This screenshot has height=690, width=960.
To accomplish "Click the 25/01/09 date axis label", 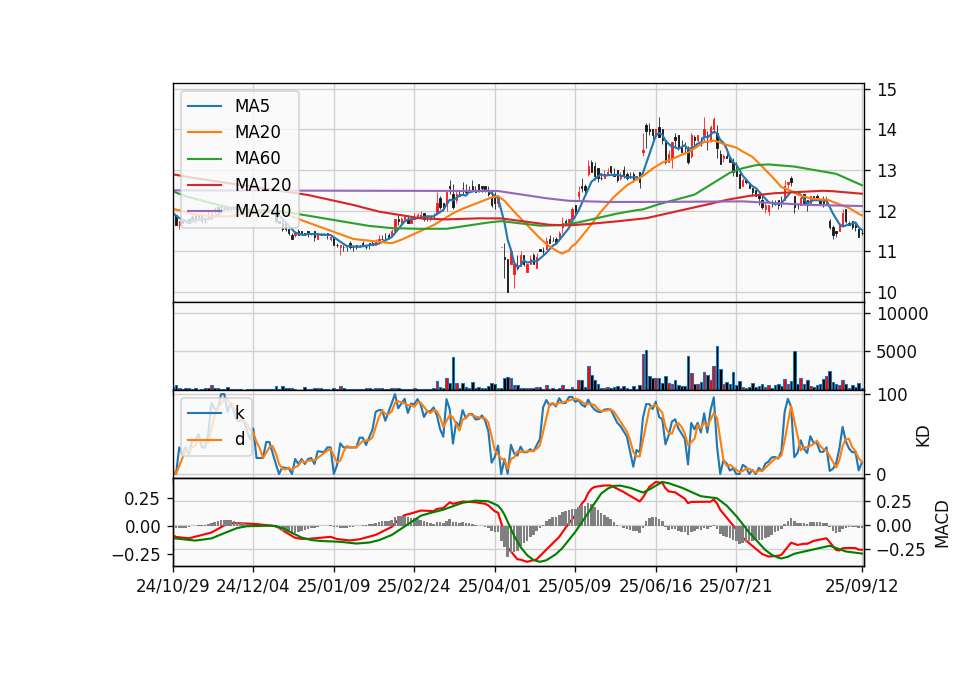I will (334, 586).
